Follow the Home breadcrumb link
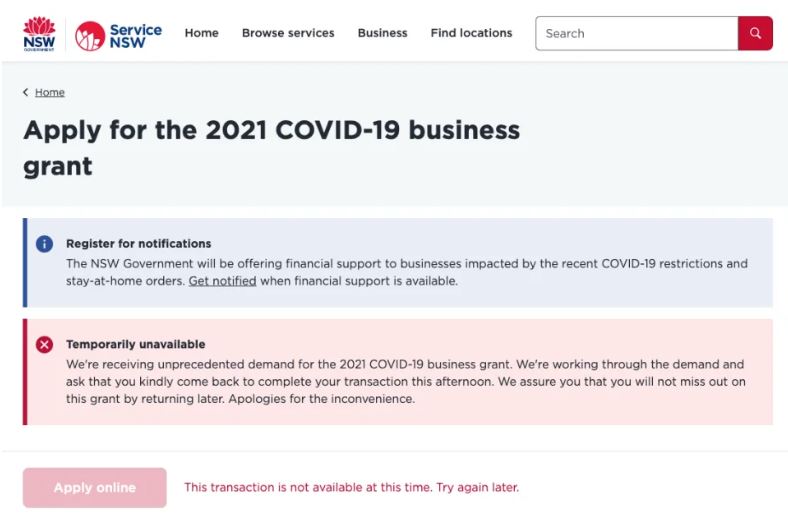The image size is (788, 517). click(x=50, y=92)
